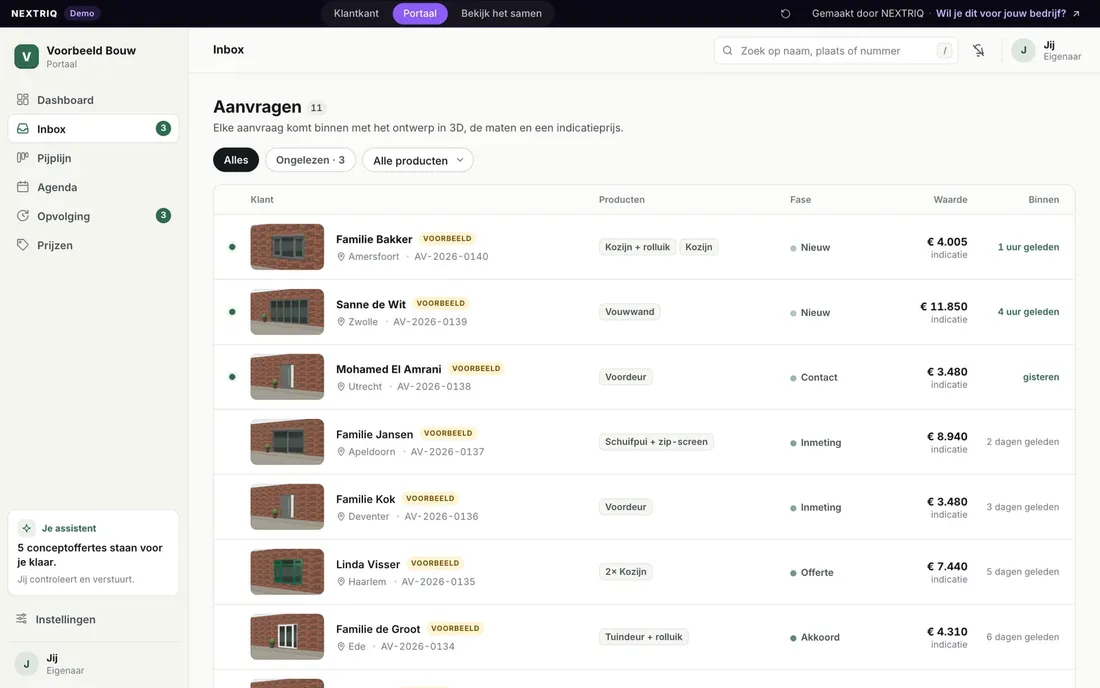Open Dashboard from the sidebar
The image size is (1100, 688).
click(93, 100)
